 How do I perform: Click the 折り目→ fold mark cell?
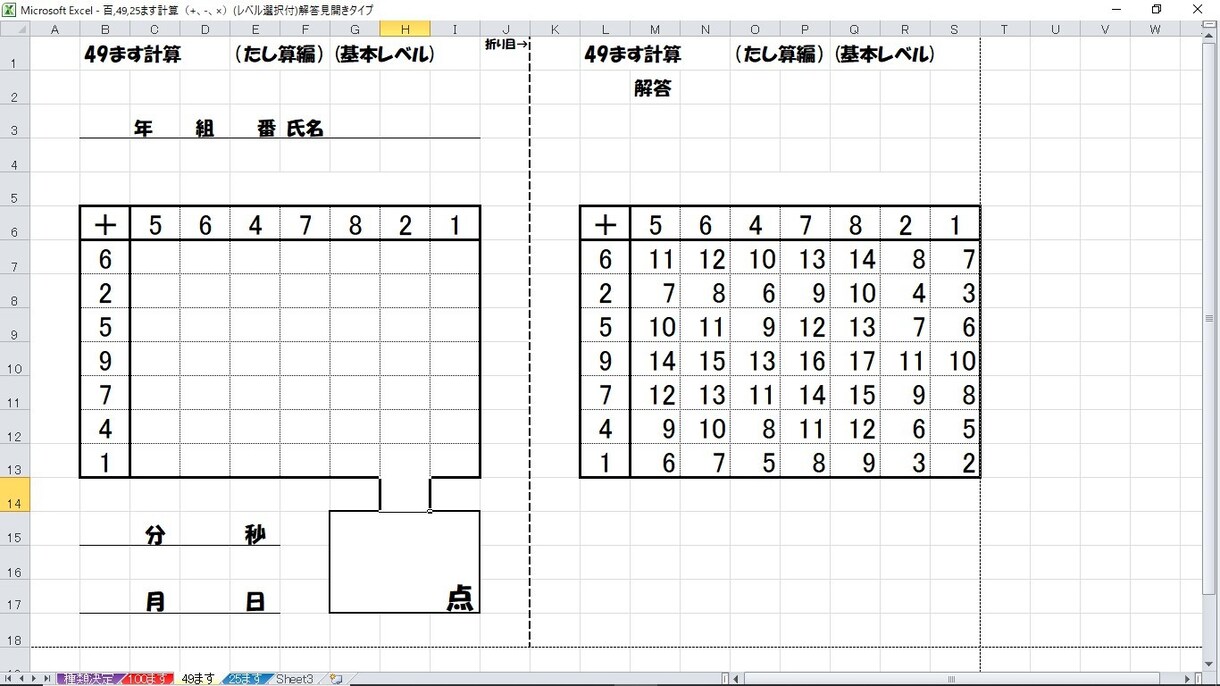coord(505,45)
